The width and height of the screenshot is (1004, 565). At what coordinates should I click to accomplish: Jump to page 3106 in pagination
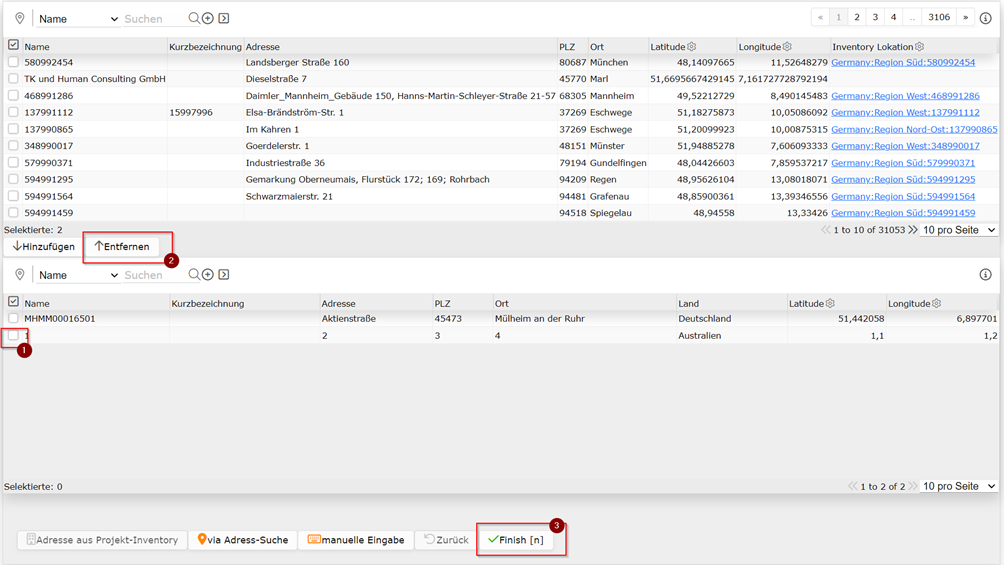pyautogui.click(x=939, y=17)
